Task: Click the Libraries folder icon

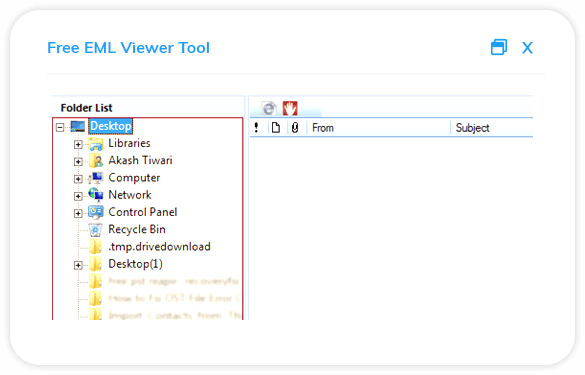Action: click(96, 144)
